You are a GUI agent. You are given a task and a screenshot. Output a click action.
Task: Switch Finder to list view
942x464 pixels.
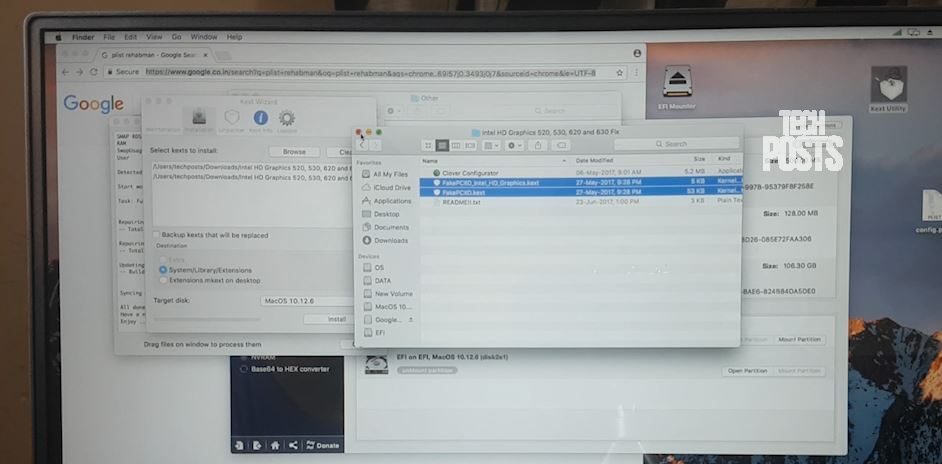pyautogui.click(x=442, y=145)
